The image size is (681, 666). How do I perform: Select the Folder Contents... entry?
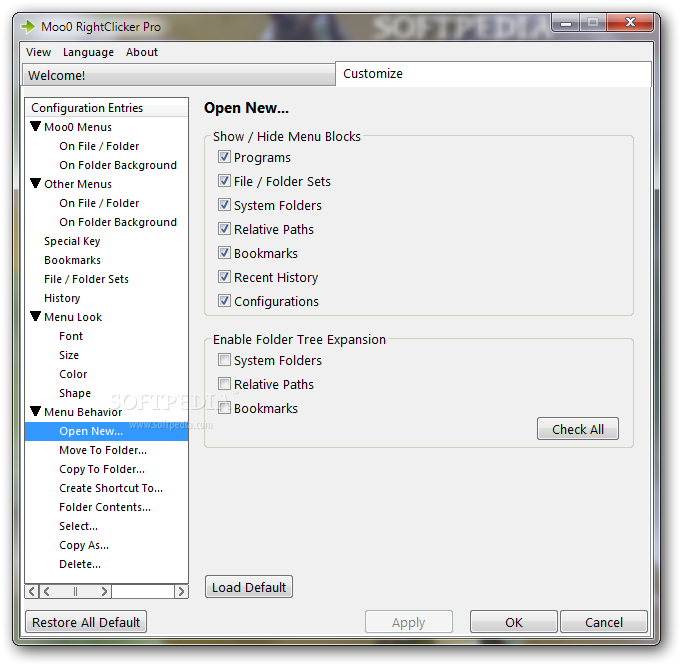pos(105,507)
